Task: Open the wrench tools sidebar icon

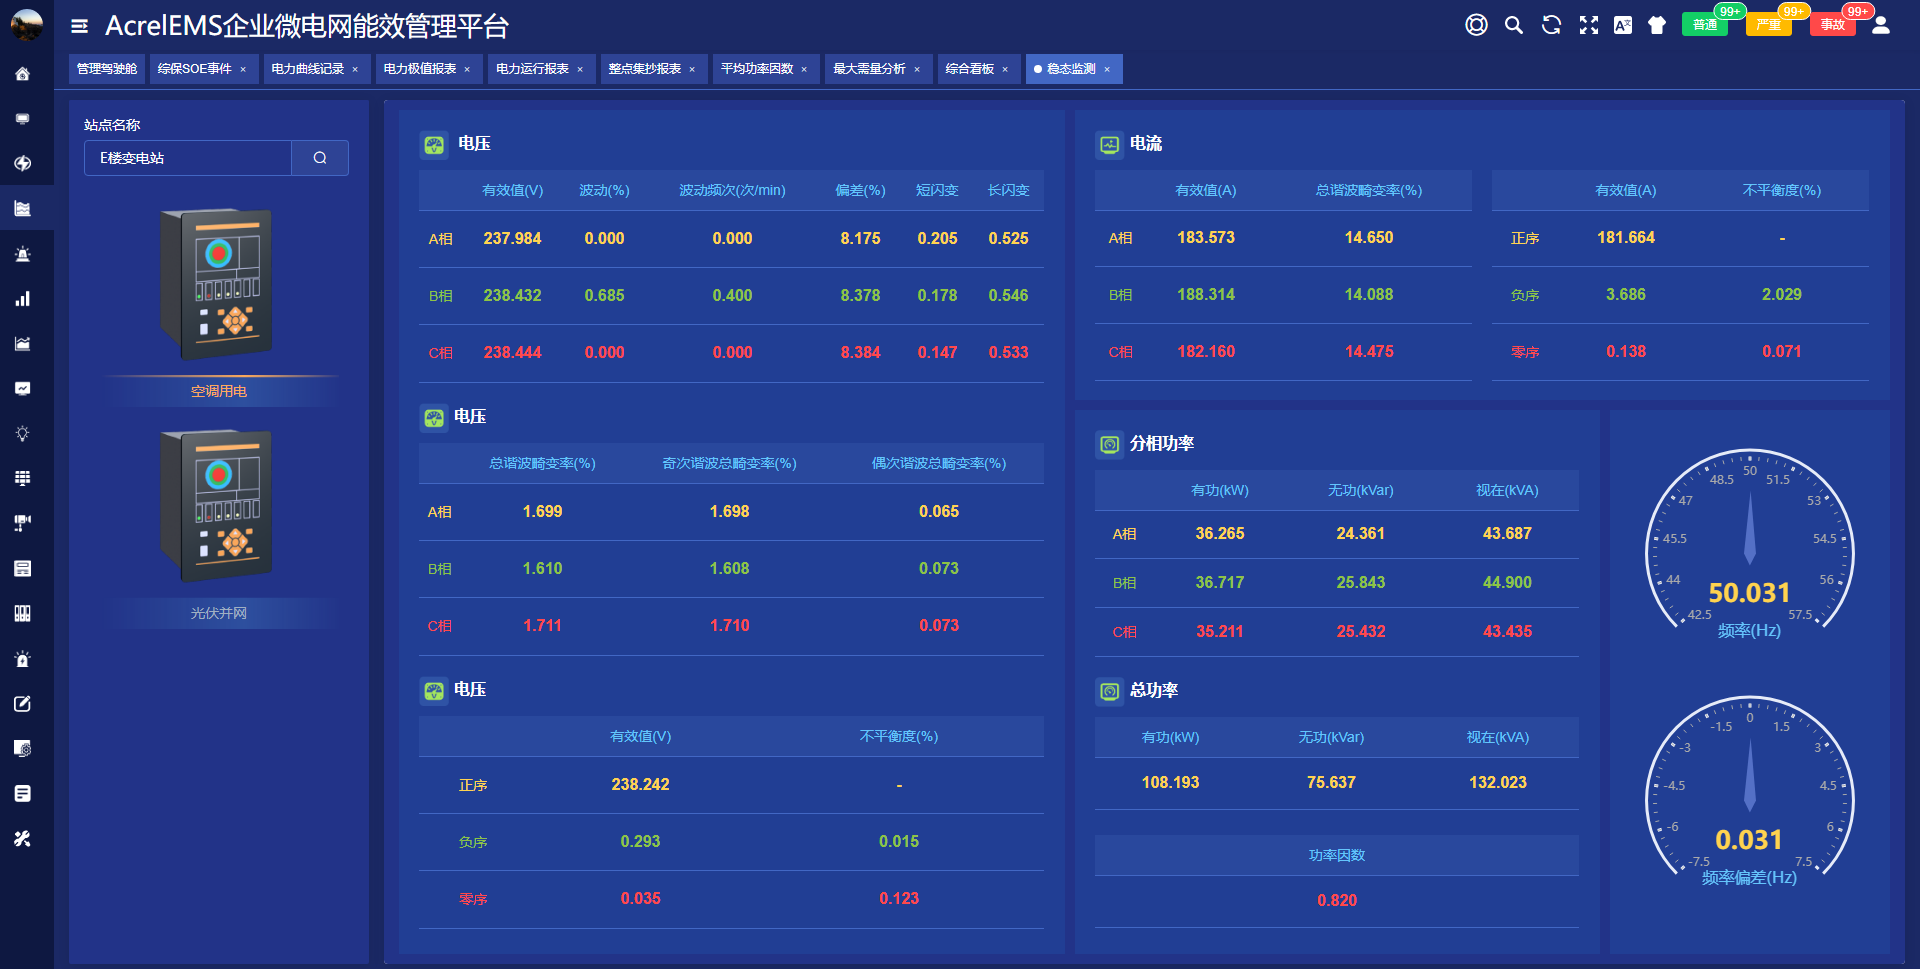Action: coord(22,839)
